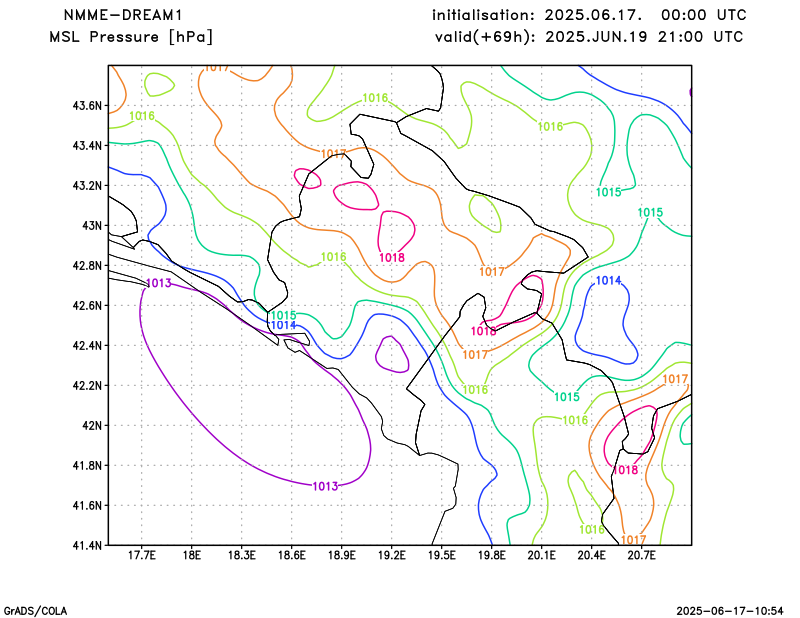Click the 43.2N latitude label
800x618 pixels.
pyautogui.click(x=87, y=185)
